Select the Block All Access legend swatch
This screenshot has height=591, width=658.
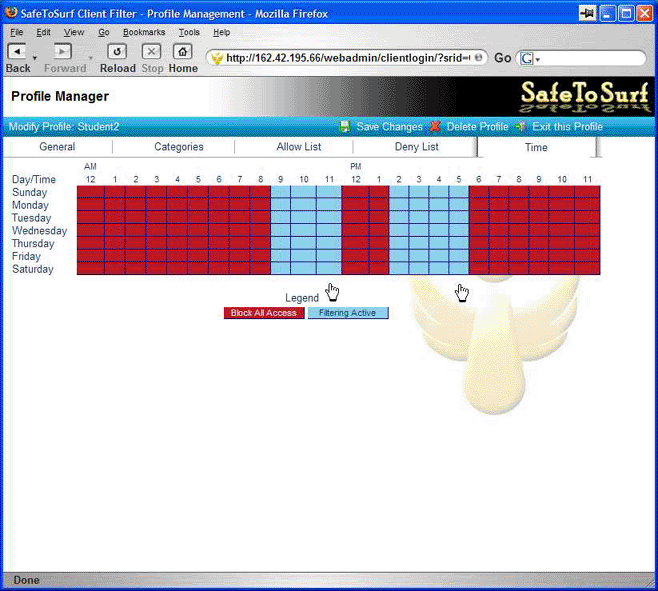tap(264, 313)
